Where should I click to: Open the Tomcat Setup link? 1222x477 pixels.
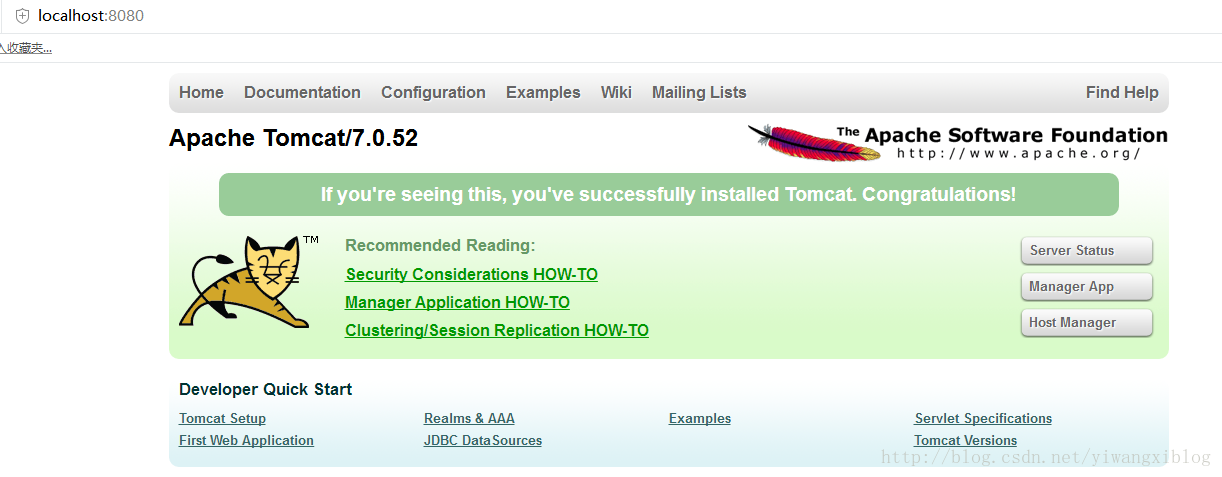click(x=222, y=418)
